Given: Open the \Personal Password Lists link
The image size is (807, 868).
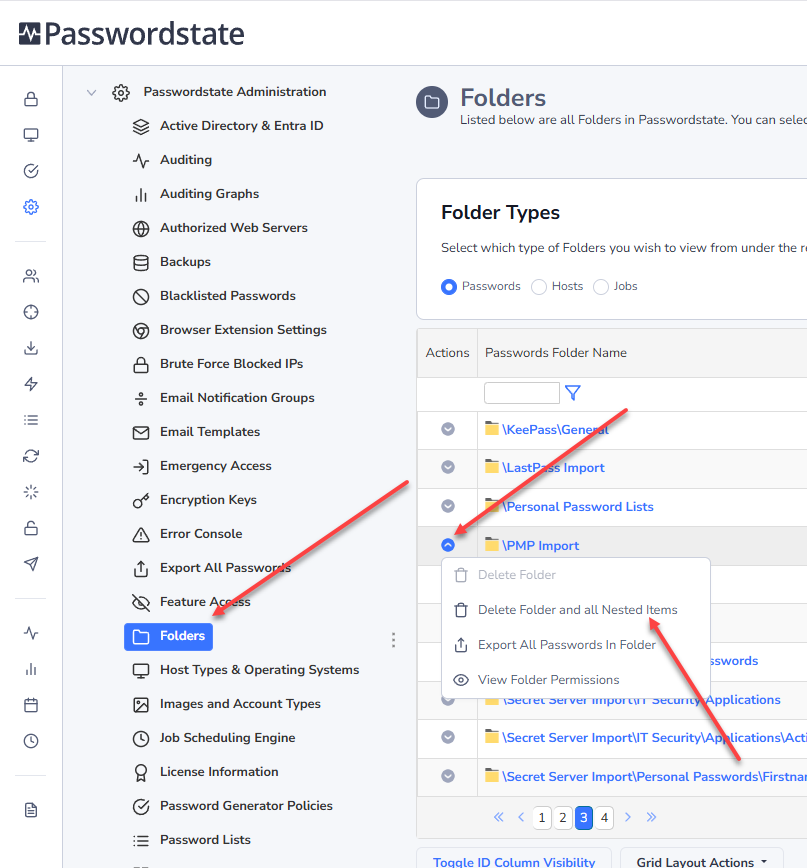Looking at the screenshot, I should pos(578,507).
